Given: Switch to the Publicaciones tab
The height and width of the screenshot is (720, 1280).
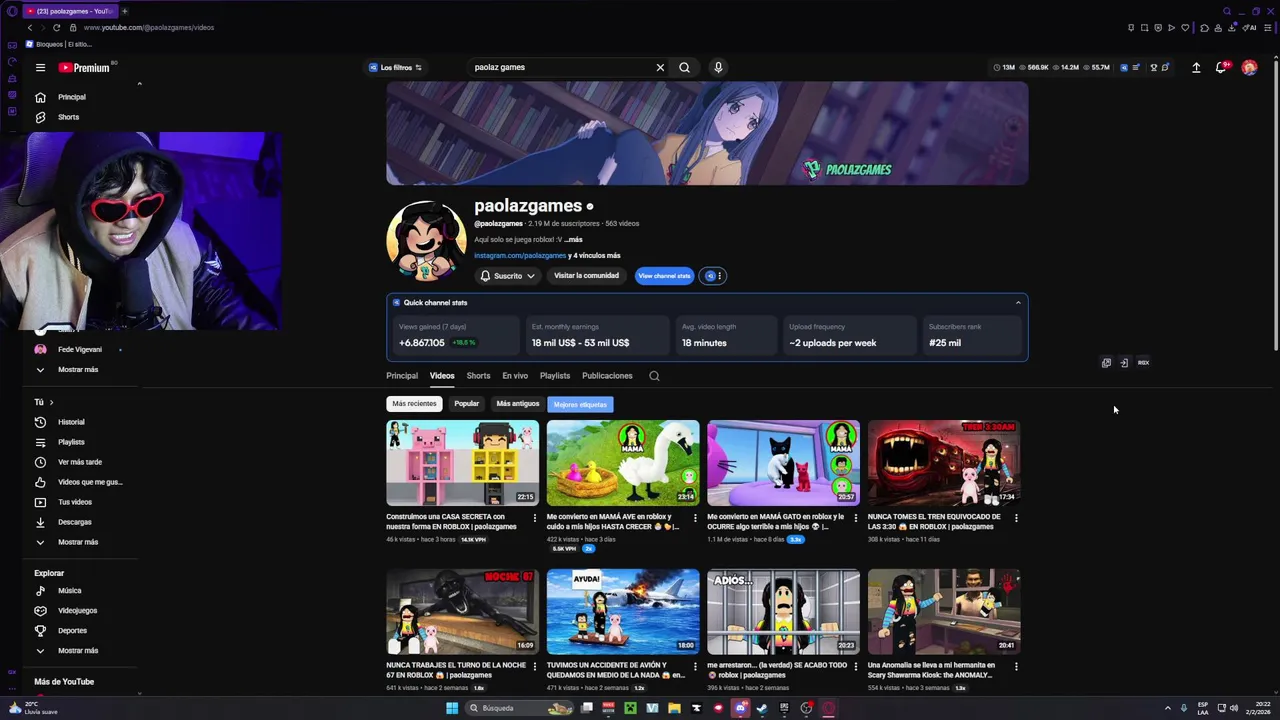Looking at the screenshot, I should 607,376.
